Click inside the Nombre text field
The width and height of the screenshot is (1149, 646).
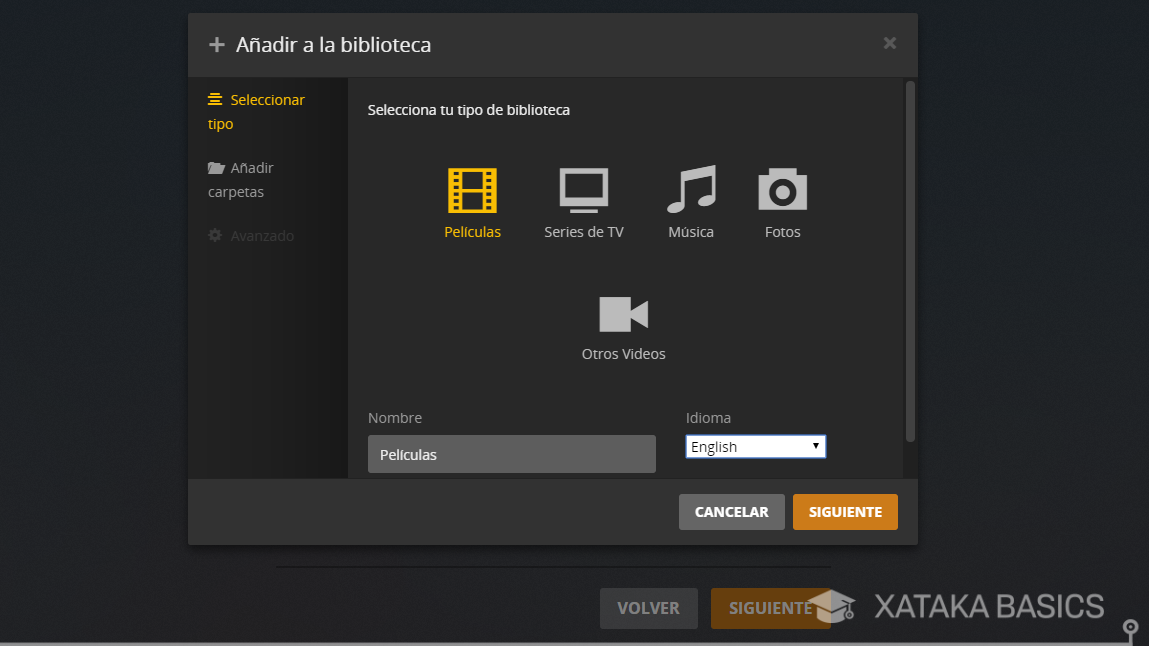click(x=511, y=454)
